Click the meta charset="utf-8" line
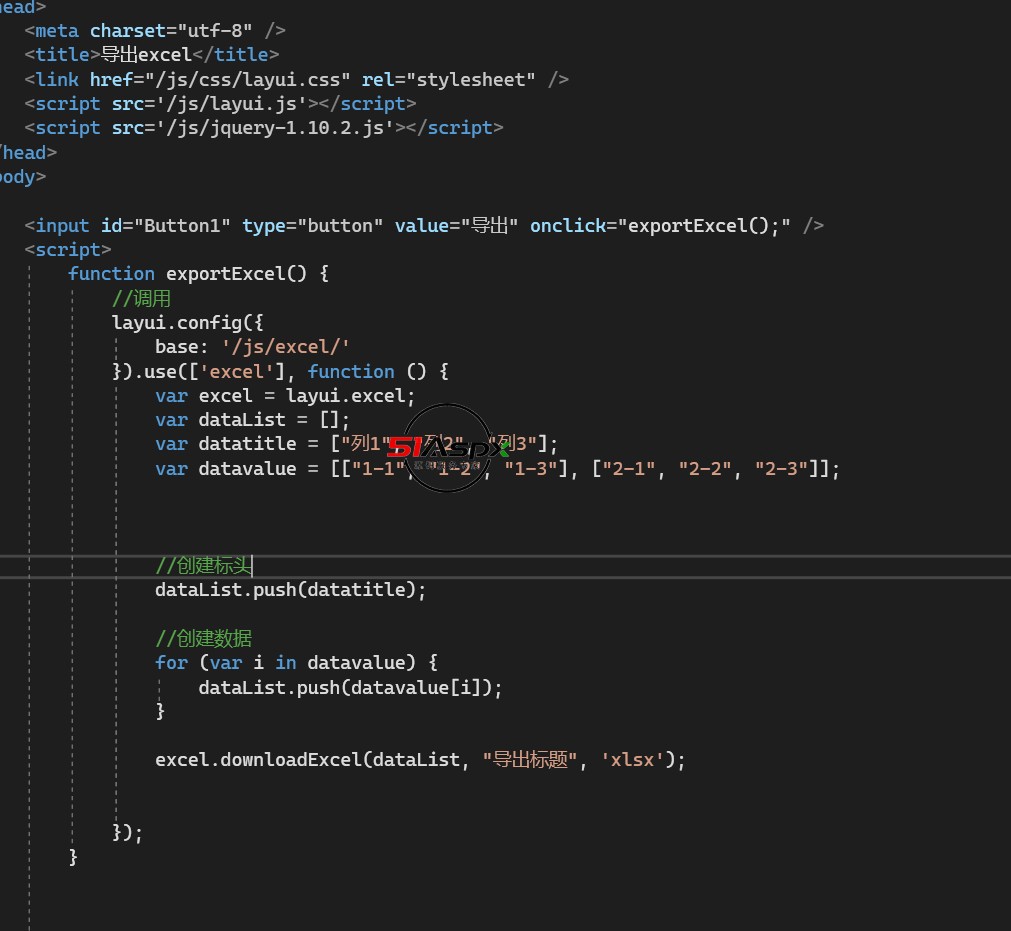This screenshot has width=1011, height=931. 155,30
